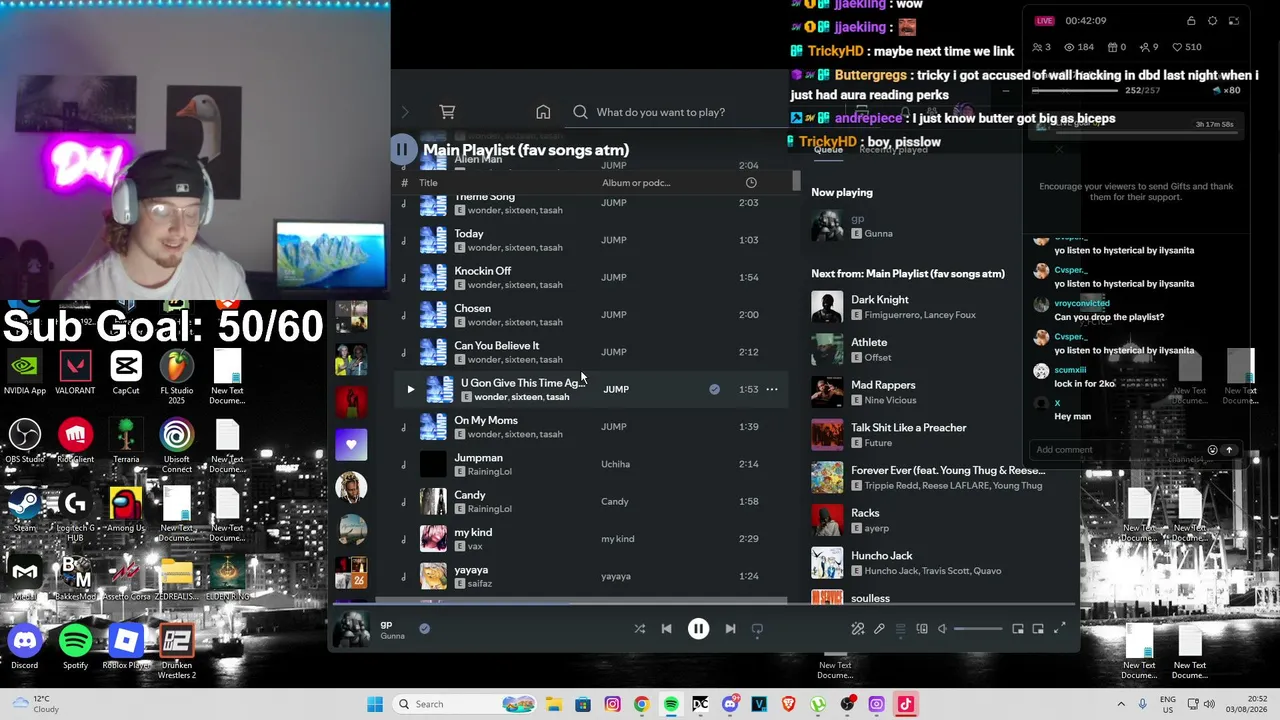Skip to next track in Spotify
This screenshot has width=1280, height=720.
(x=730, y=629)
